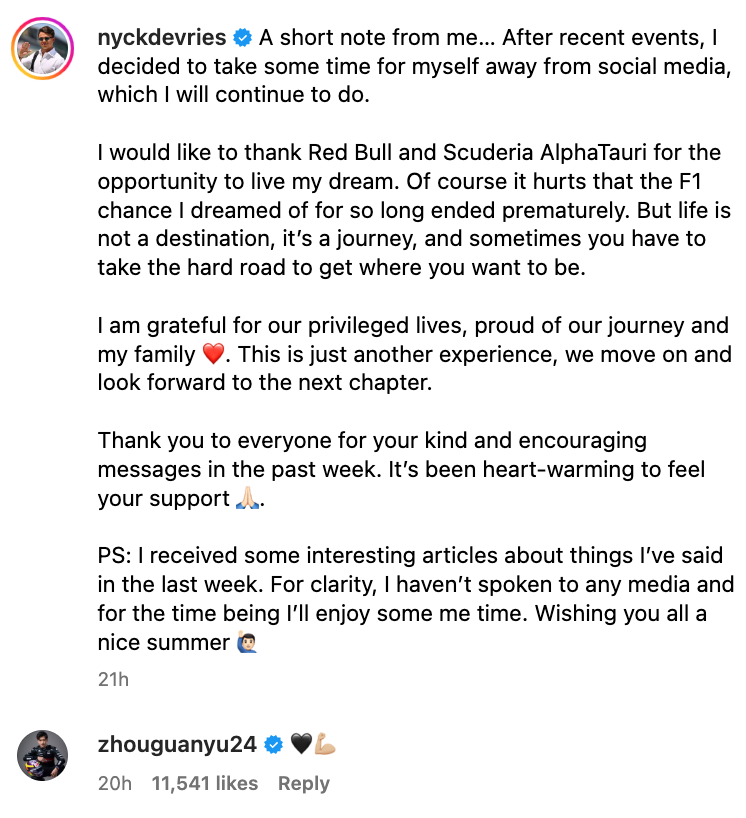Open zhouguanyu24 profile avatar
This screenshot has height=818, width=746.
pyautogui.click(x=43, y=755)
